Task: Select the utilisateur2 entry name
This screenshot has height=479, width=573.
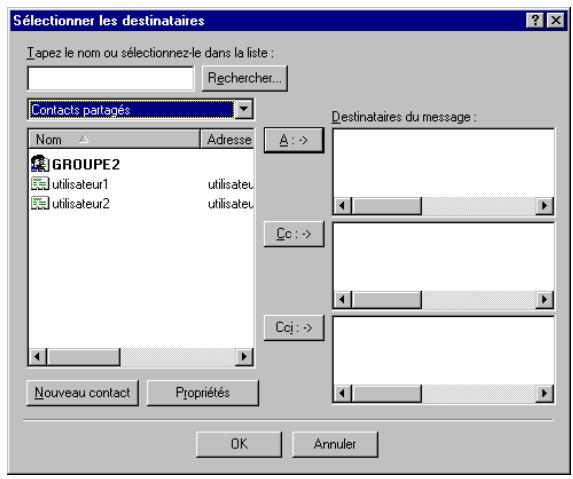Action: [x=80, y=204]
